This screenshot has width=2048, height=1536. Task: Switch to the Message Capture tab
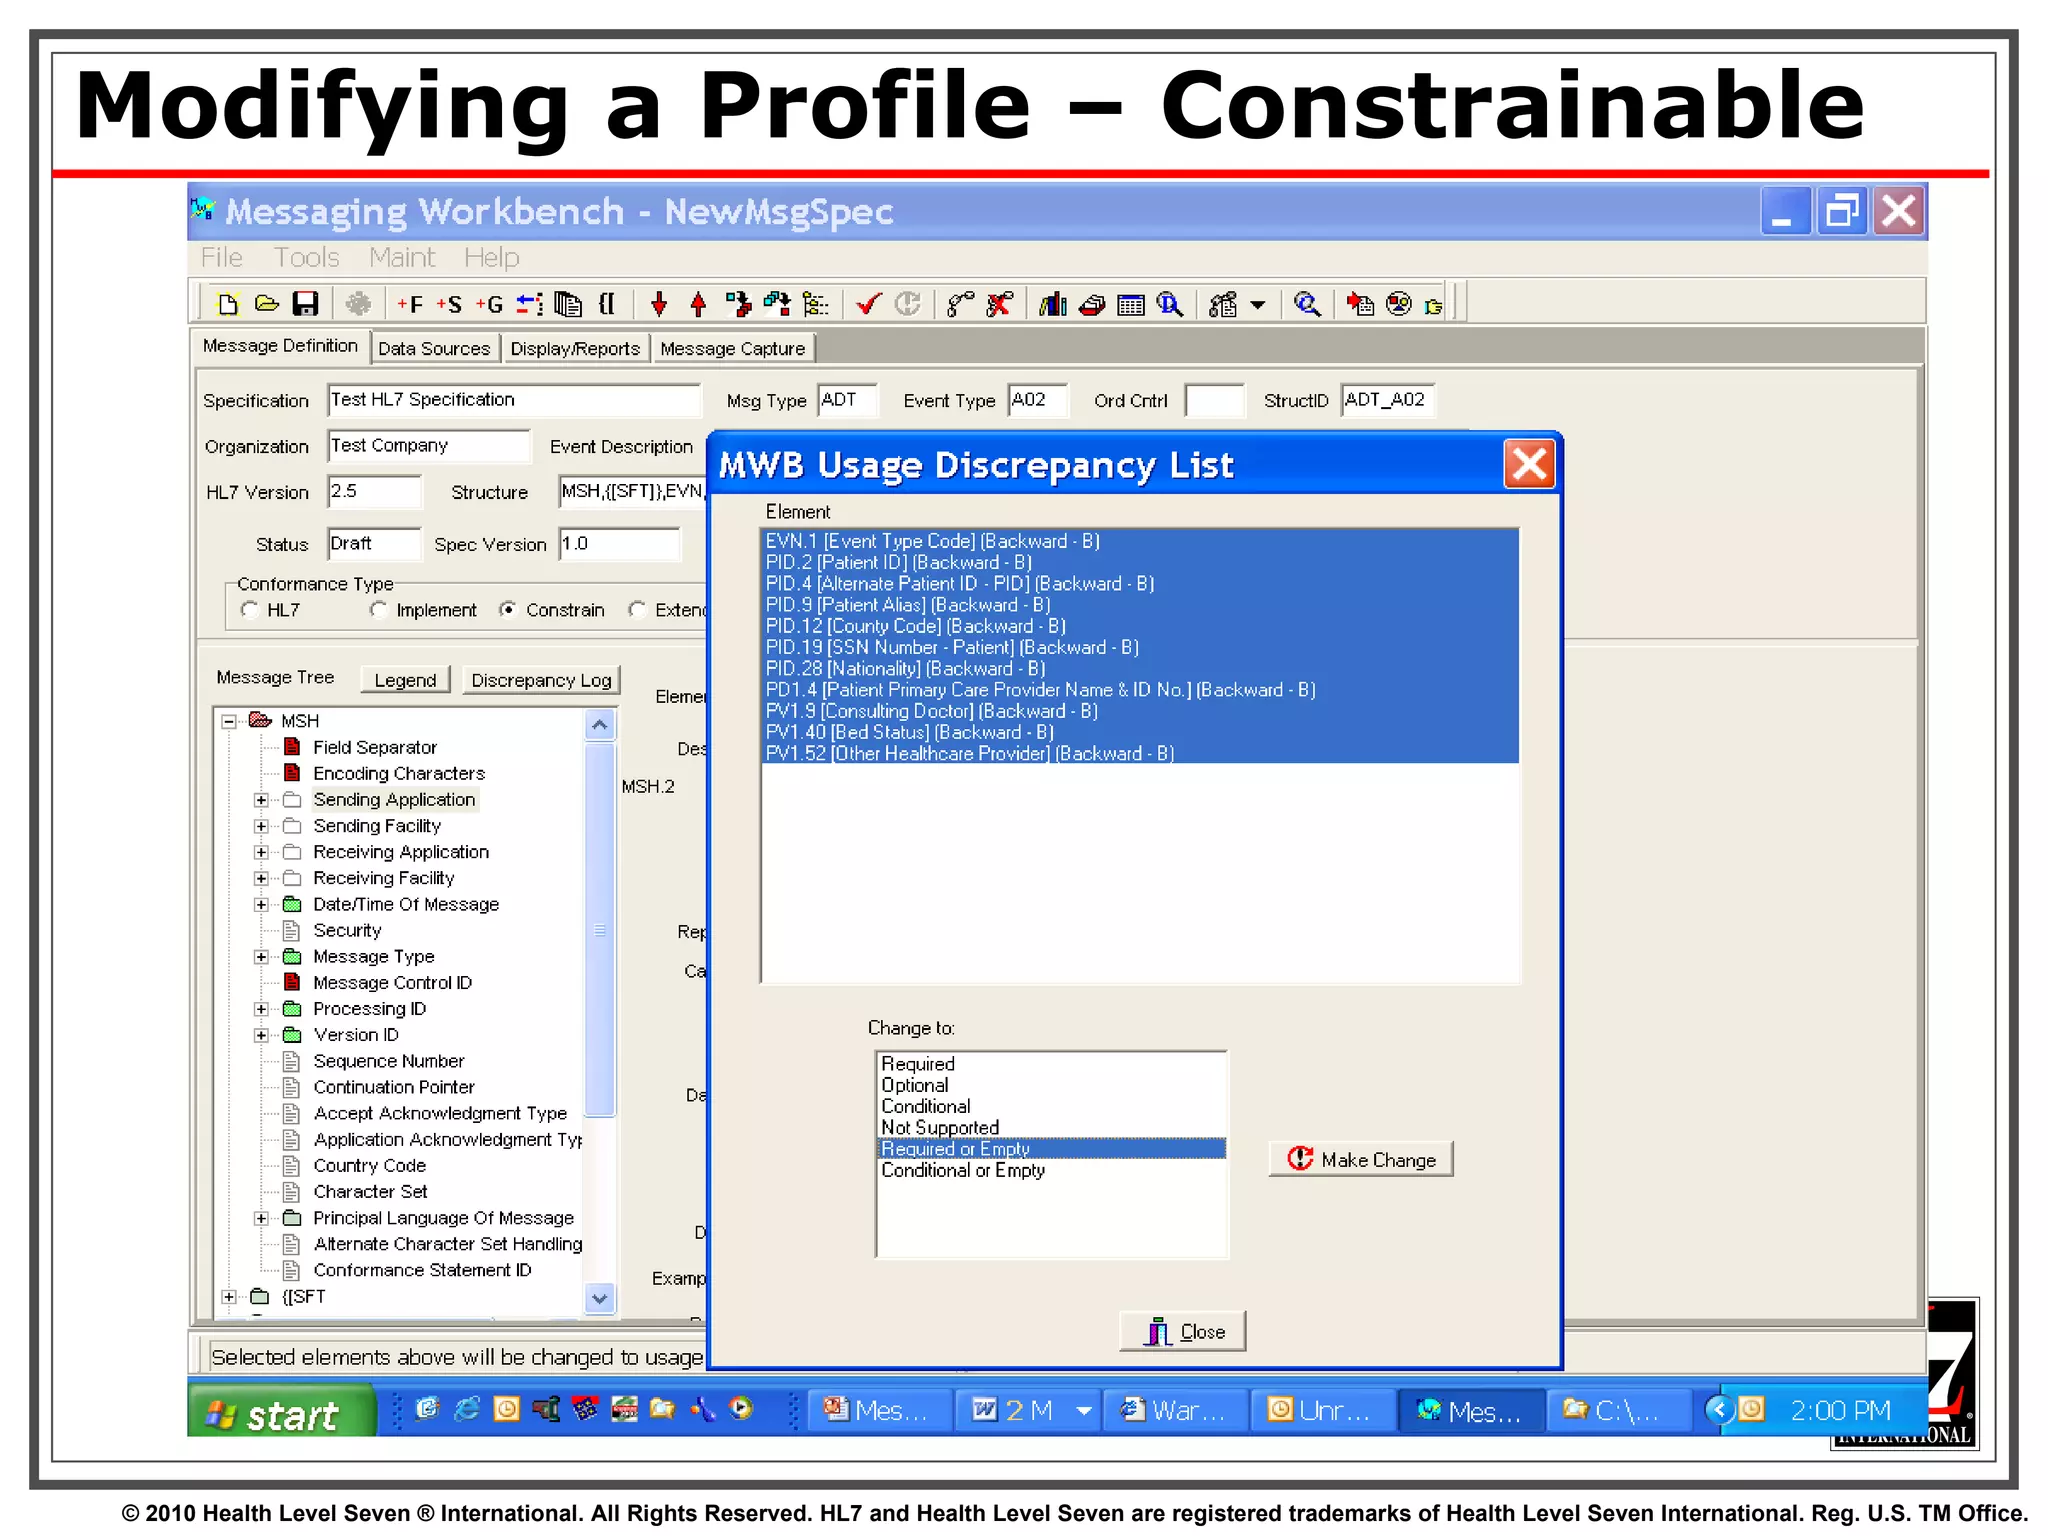coord(733,348)
